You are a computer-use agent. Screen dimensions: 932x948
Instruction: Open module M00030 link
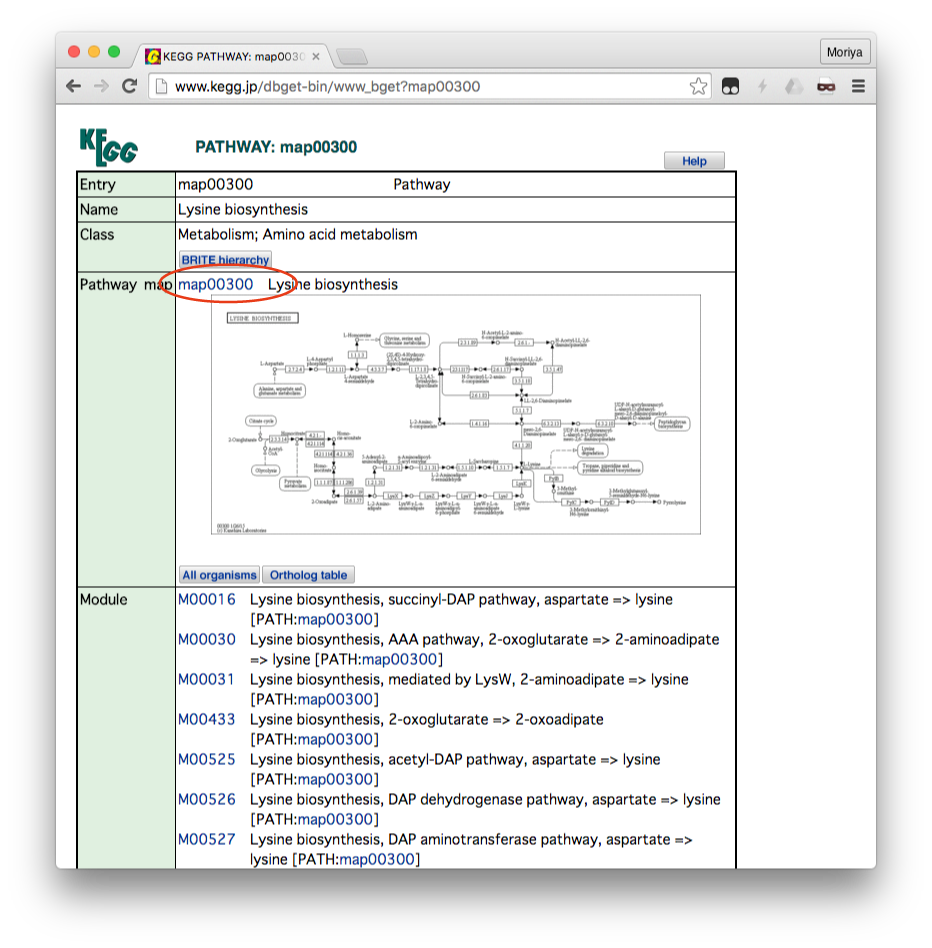(207, 640)
